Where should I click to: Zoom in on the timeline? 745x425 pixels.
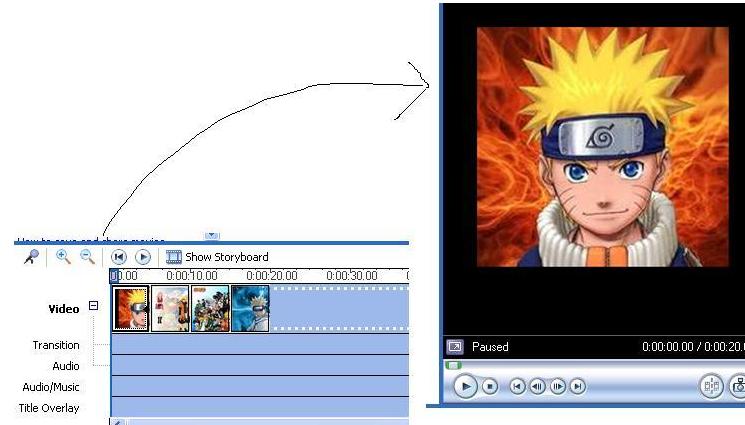pyautogui.click(x=63, y=257)
